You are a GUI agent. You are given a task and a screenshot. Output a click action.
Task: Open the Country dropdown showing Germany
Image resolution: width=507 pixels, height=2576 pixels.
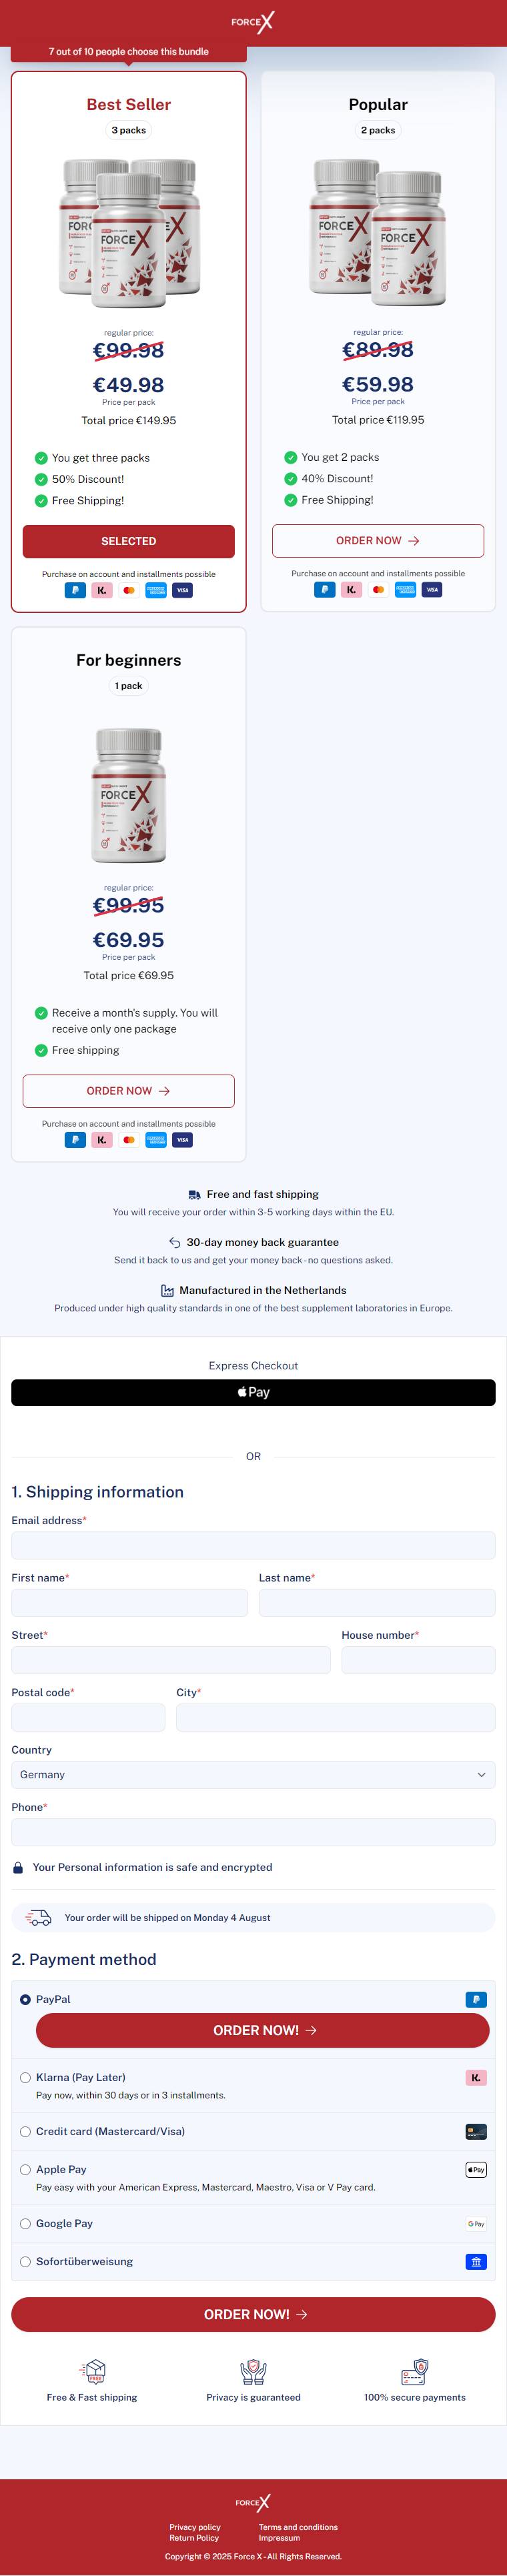tap(253, 1774)
